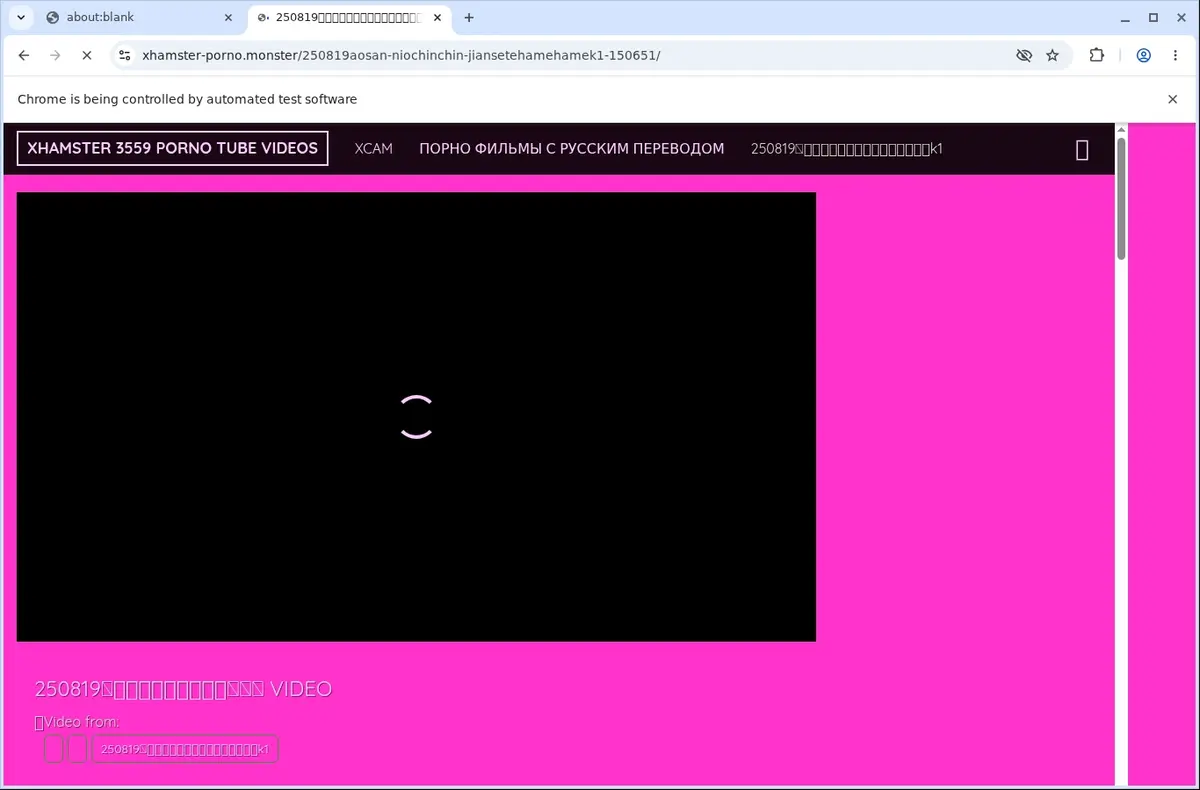1200x790 pixels.
Task: Open Chrome extensions puzzle icon
Action: click(1097, 56)
